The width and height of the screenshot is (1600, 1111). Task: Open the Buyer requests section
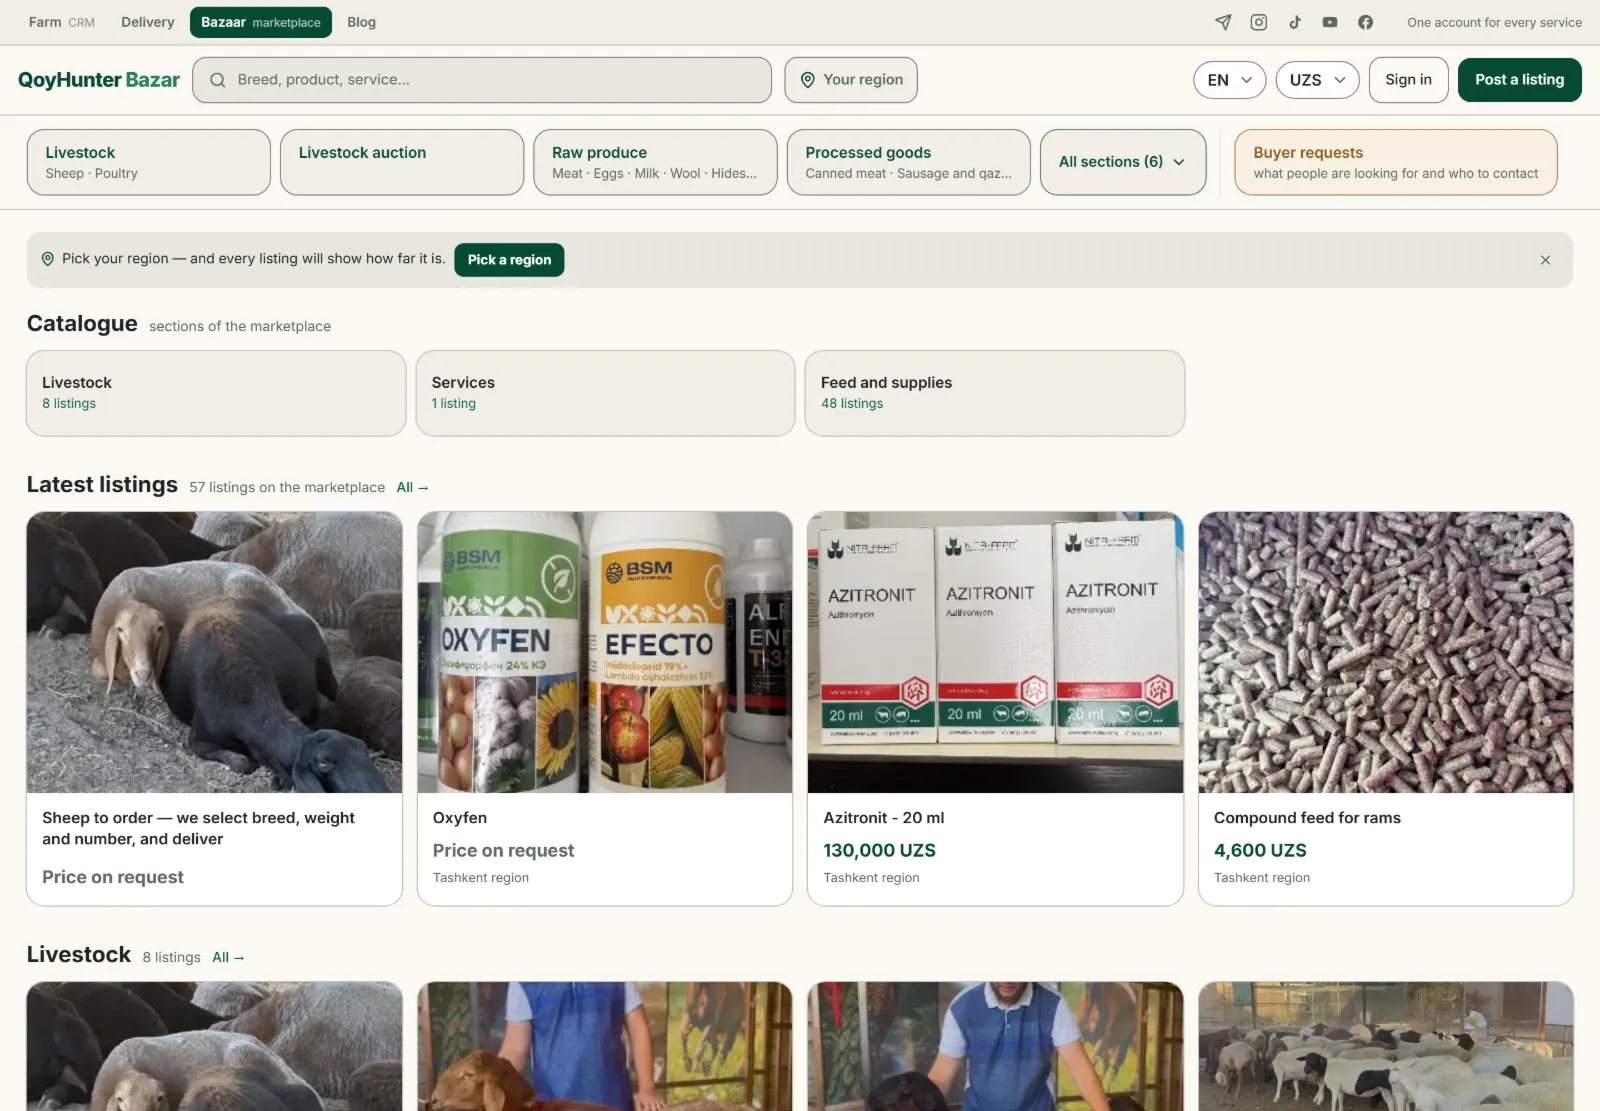[1396, 162]
